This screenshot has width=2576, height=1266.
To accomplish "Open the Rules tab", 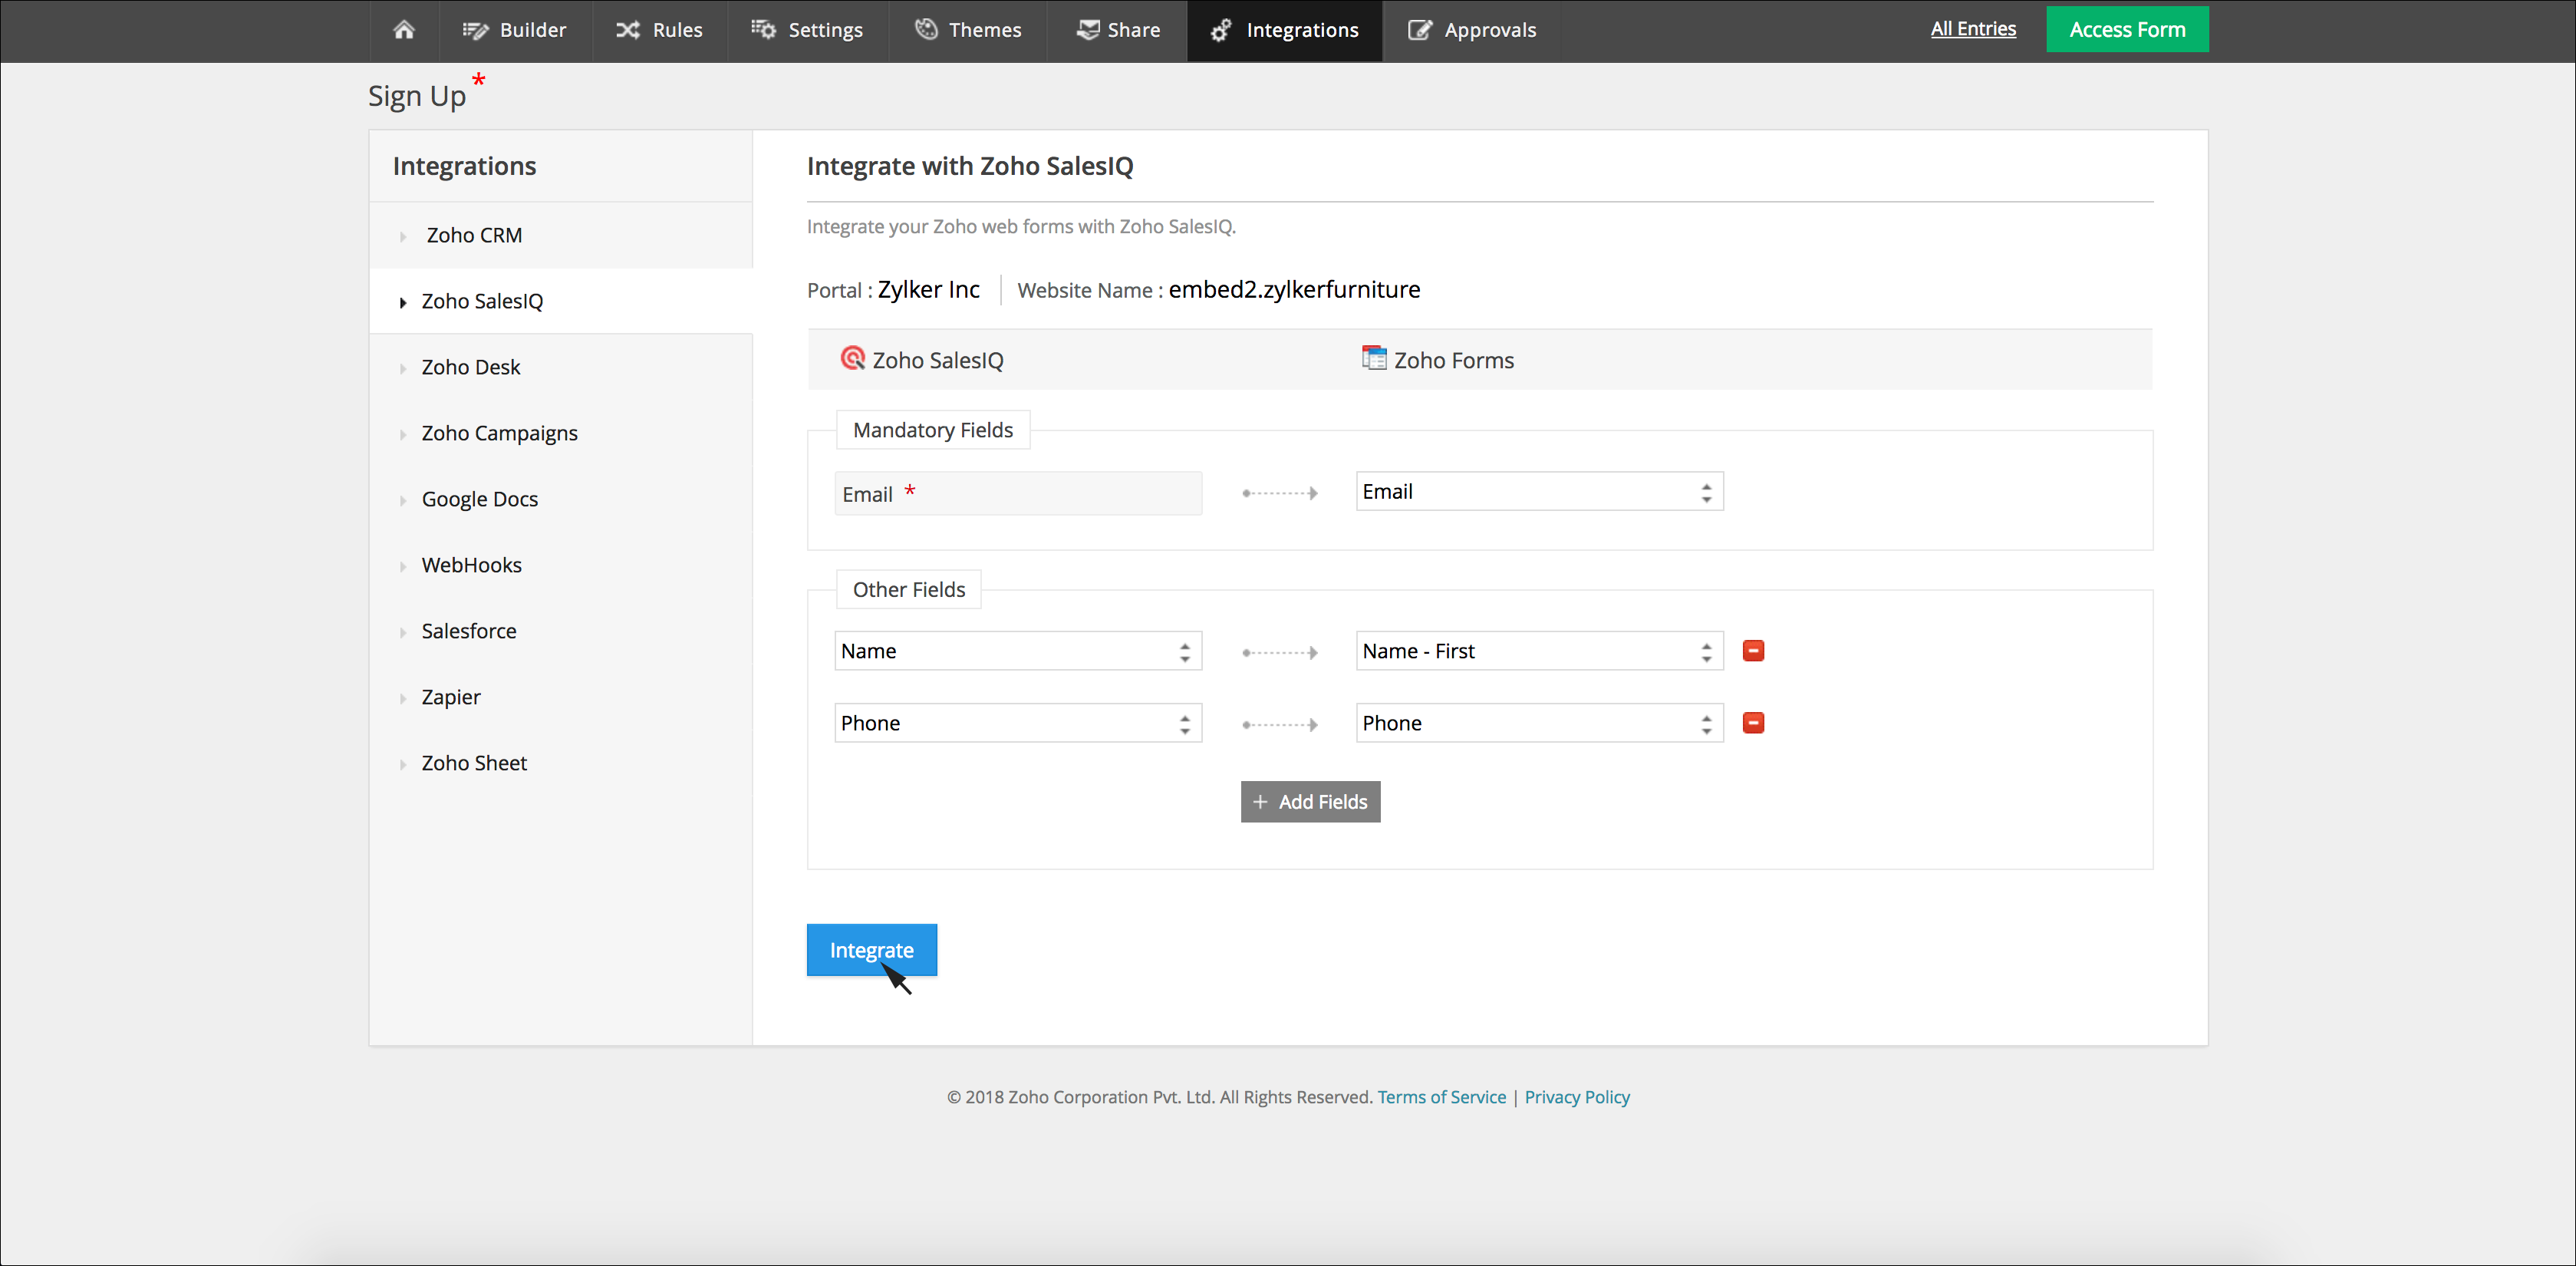I will (659, 30).
